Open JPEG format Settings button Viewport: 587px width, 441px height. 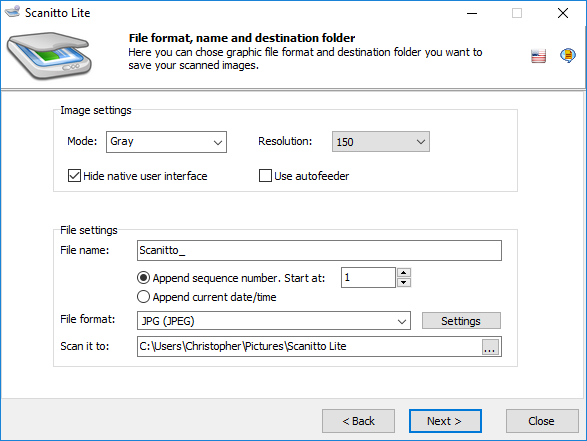pyautogui.click(x=461, y=321)
